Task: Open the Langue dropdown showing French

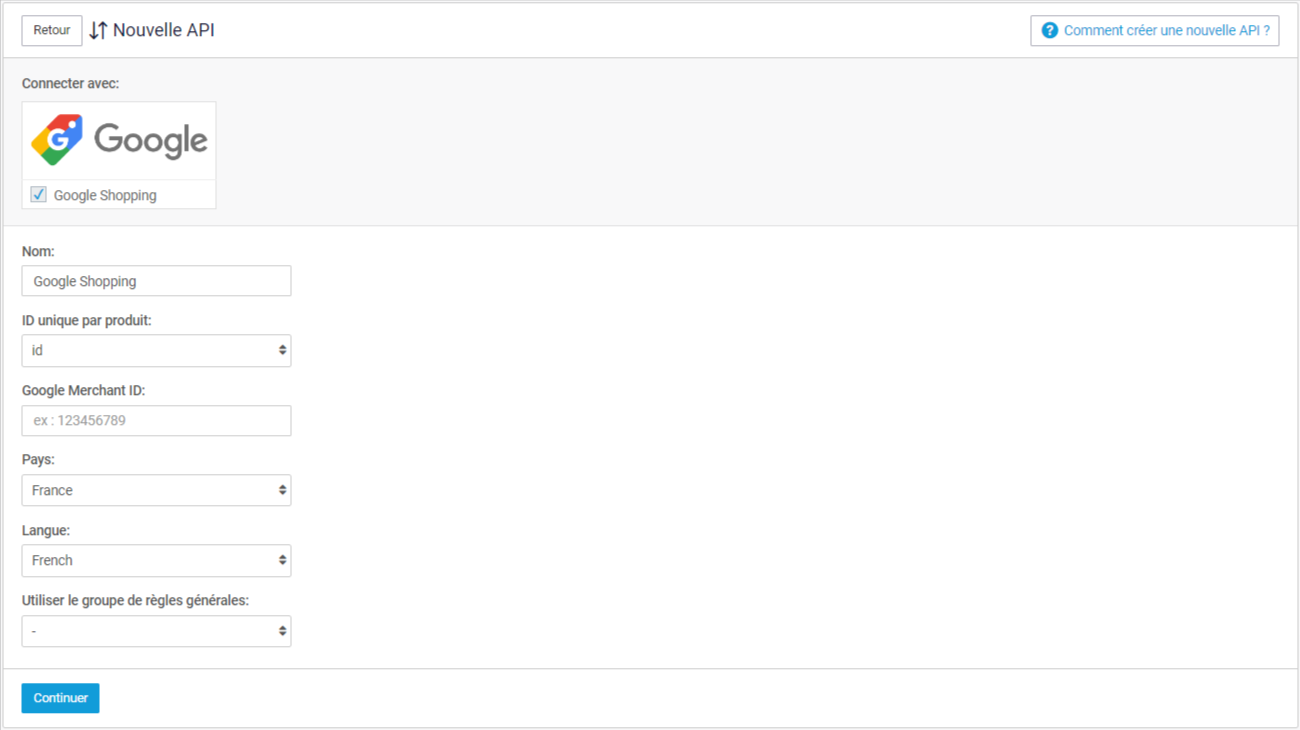Action: click(156, 561)
